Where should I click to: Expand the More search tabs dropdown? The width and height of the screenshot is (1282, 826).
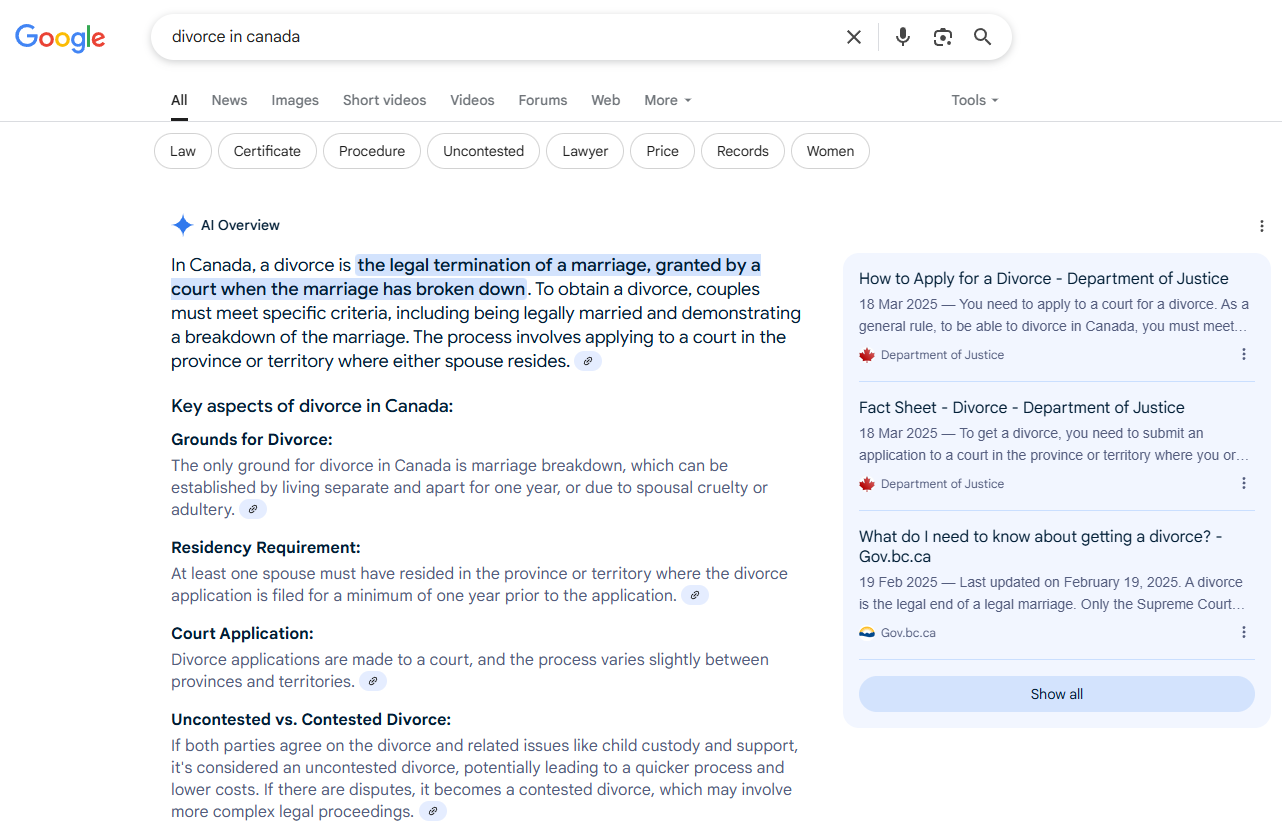click(x=668, y=100)
